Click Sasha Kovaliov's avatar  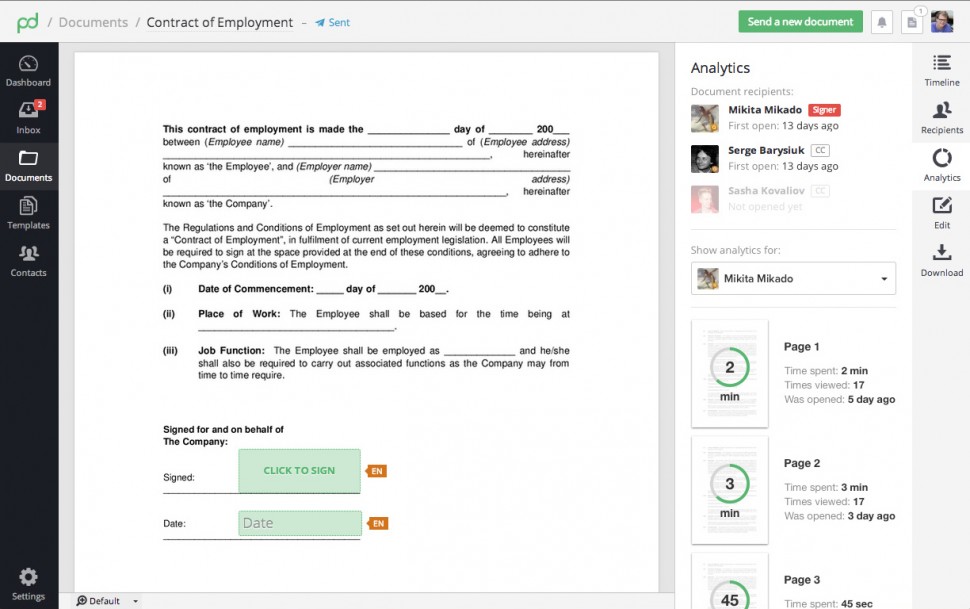tap(705, 199)
